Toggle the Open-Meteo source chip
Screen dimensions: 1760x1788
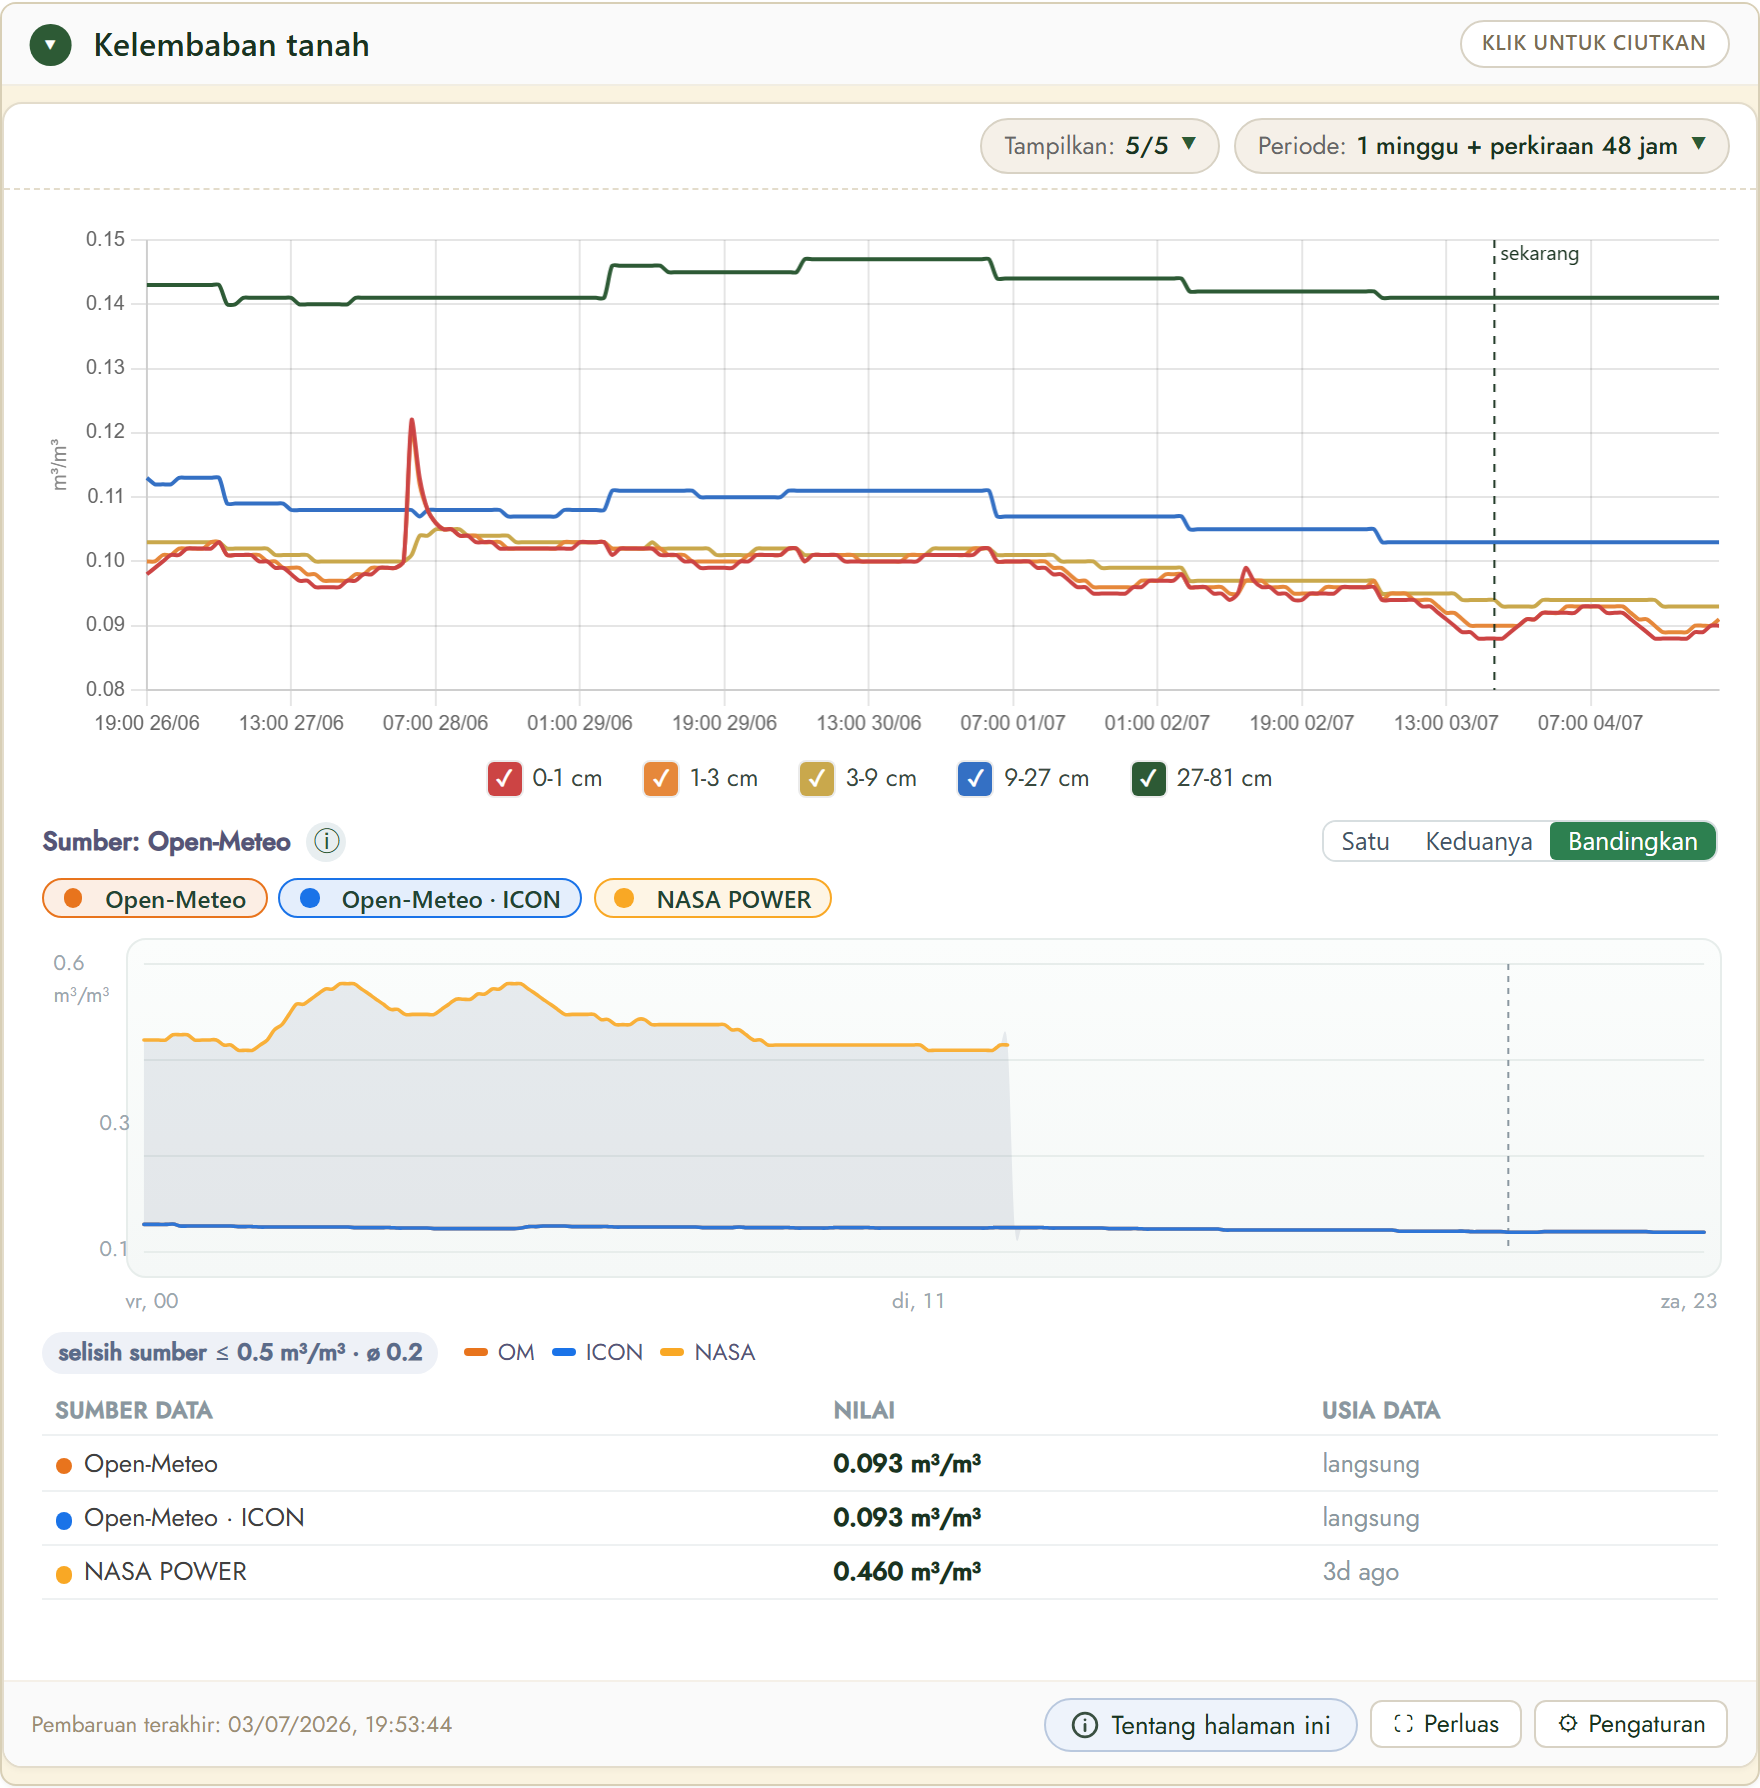pyautogui.click(x=155, y=899)
